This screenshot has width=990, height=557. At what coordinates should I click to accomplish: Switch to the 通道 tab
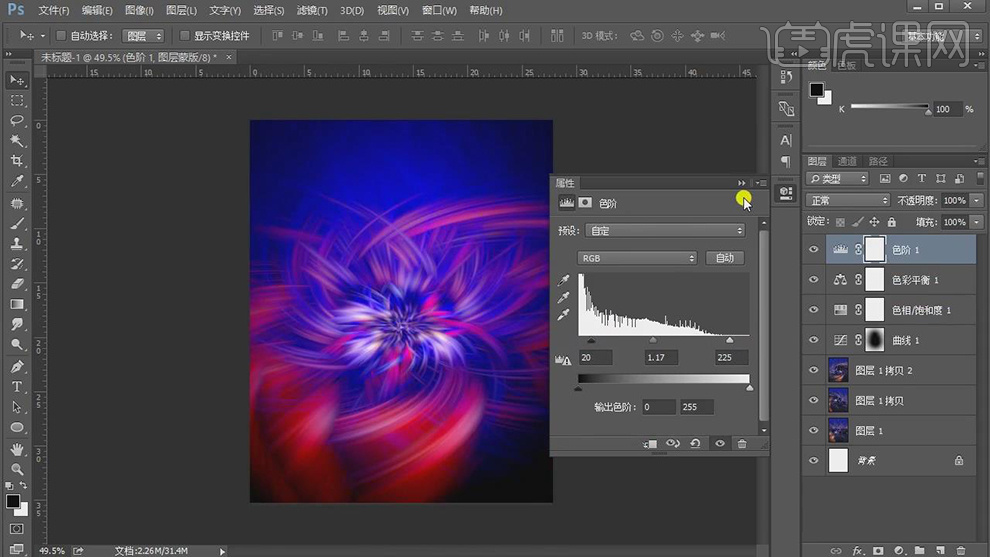[x=847, y=161]
